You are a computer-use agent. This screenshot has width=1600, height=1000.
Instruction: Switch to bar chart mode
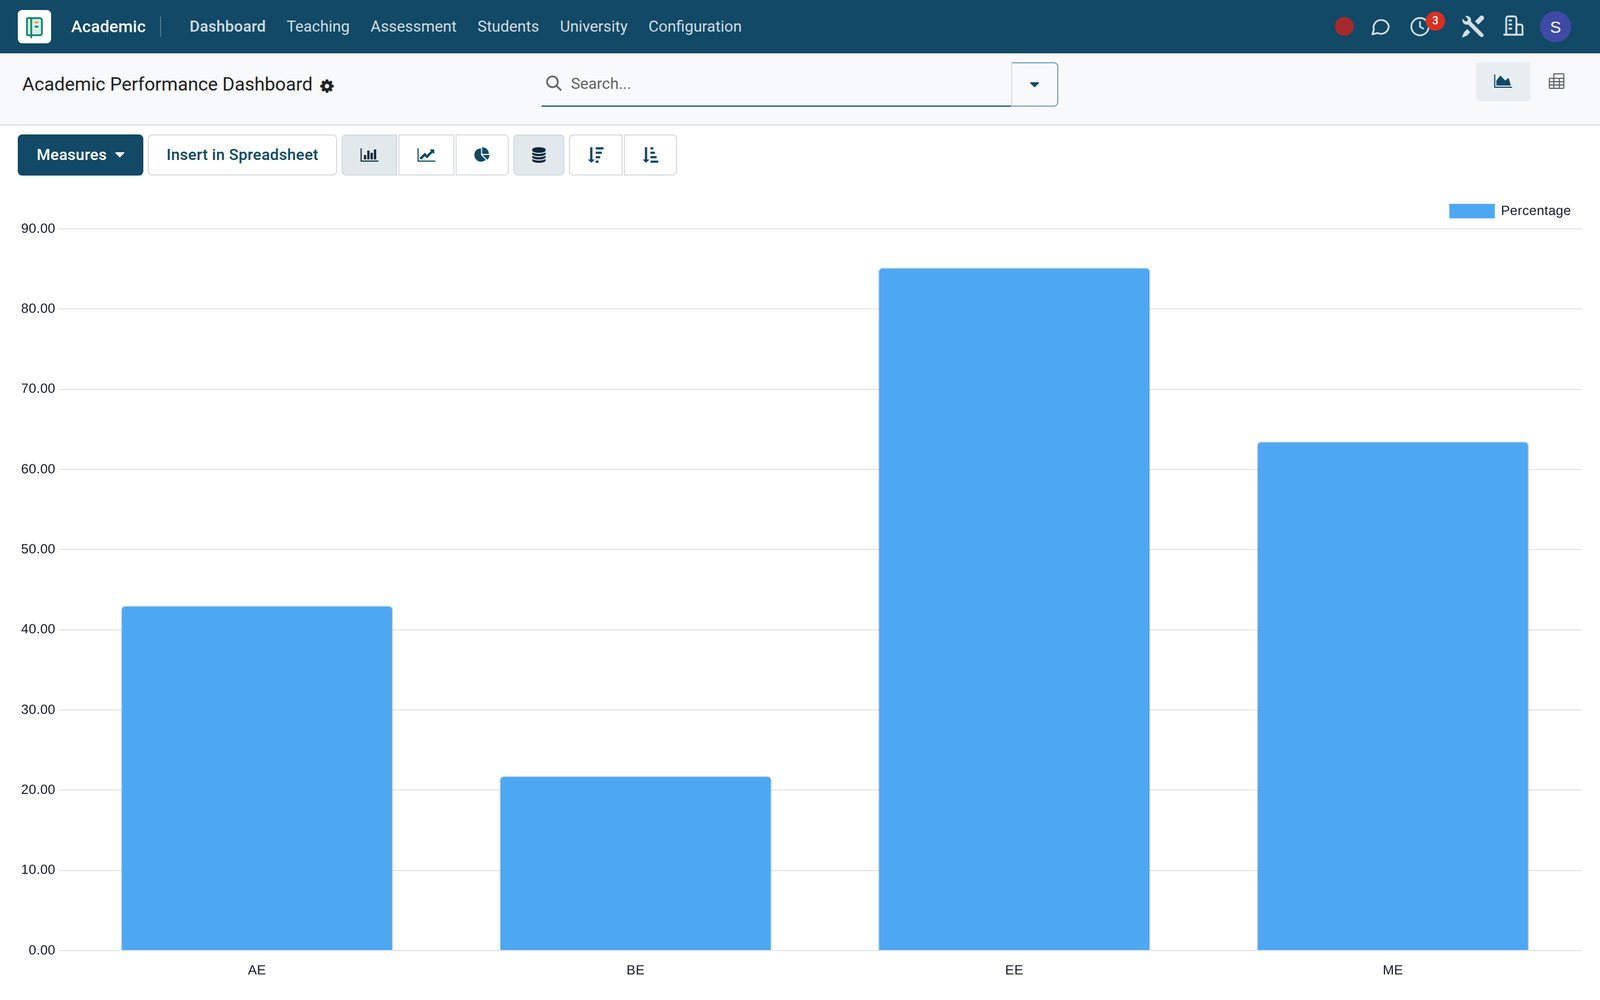pos(369,155)
